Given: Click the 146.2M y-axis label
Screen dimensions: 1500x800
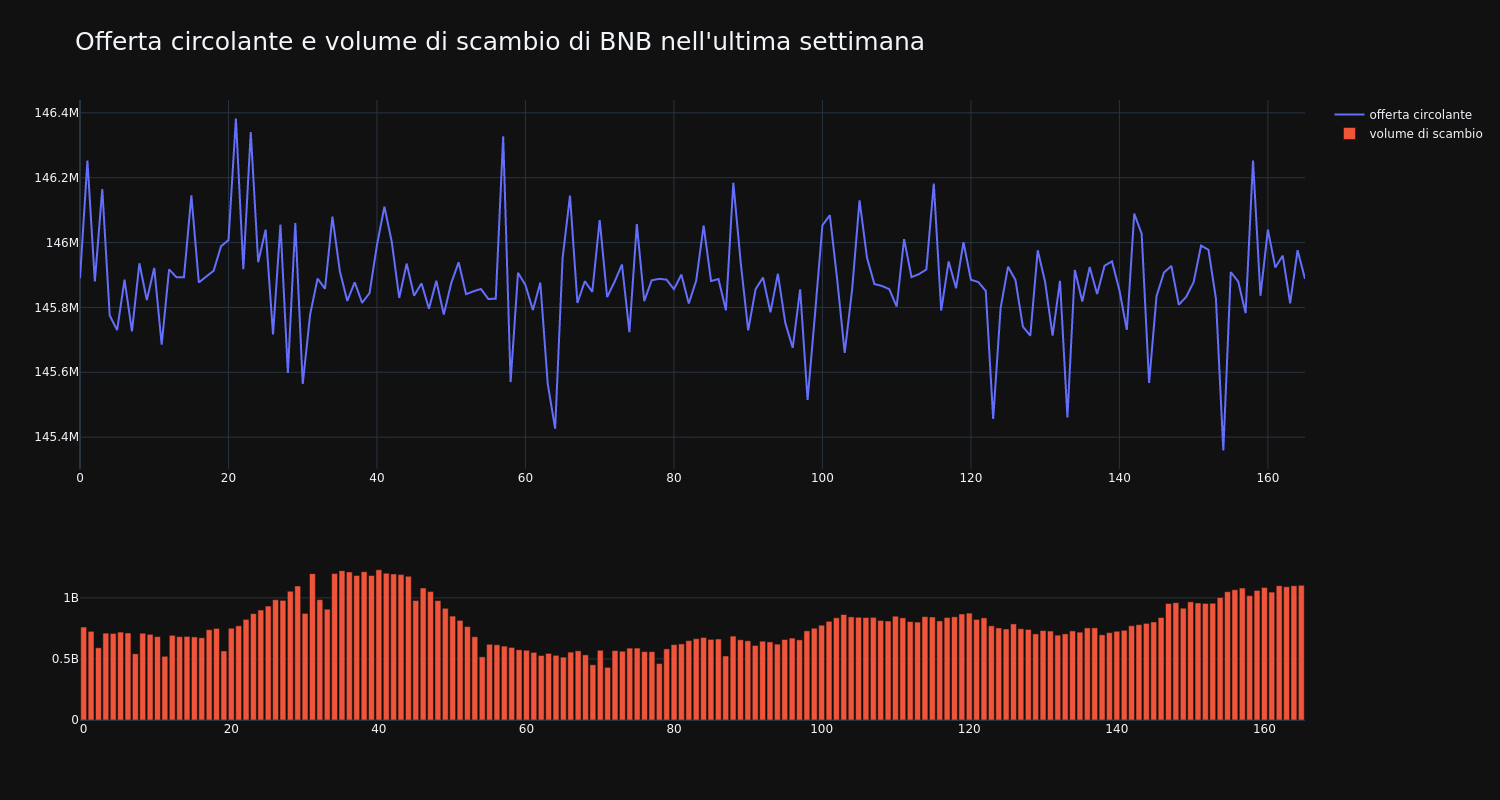Looking at the screenshot, I should [56, 178].
